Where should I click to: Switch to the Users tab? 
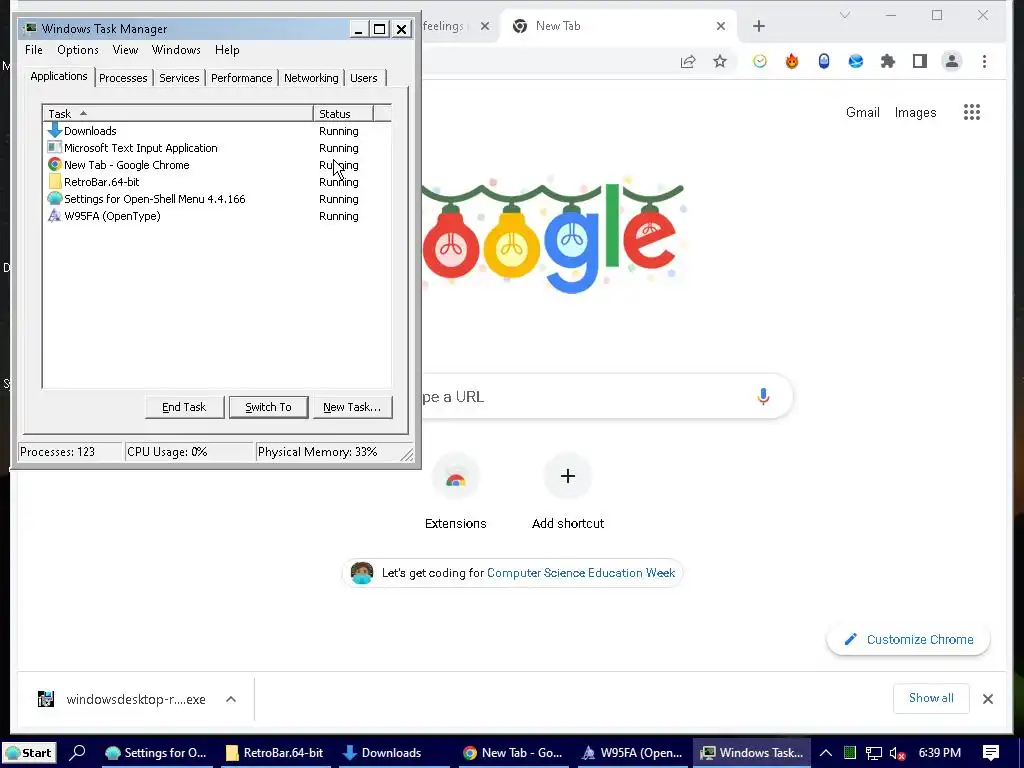point(364,78)
